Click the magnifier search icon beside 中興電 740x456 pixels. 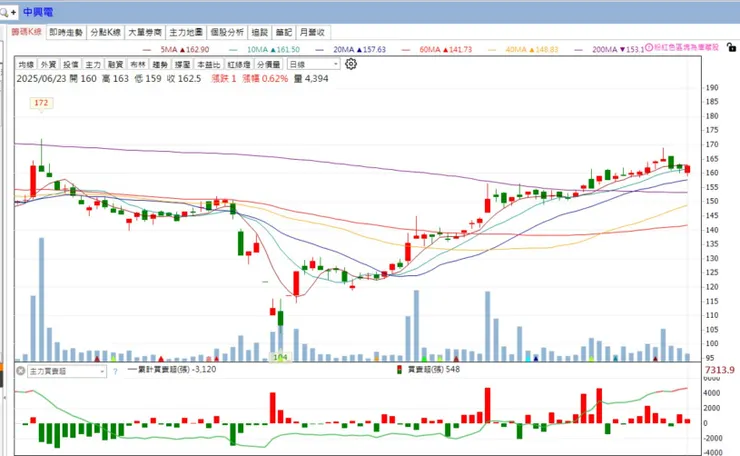tap(5, 12)
